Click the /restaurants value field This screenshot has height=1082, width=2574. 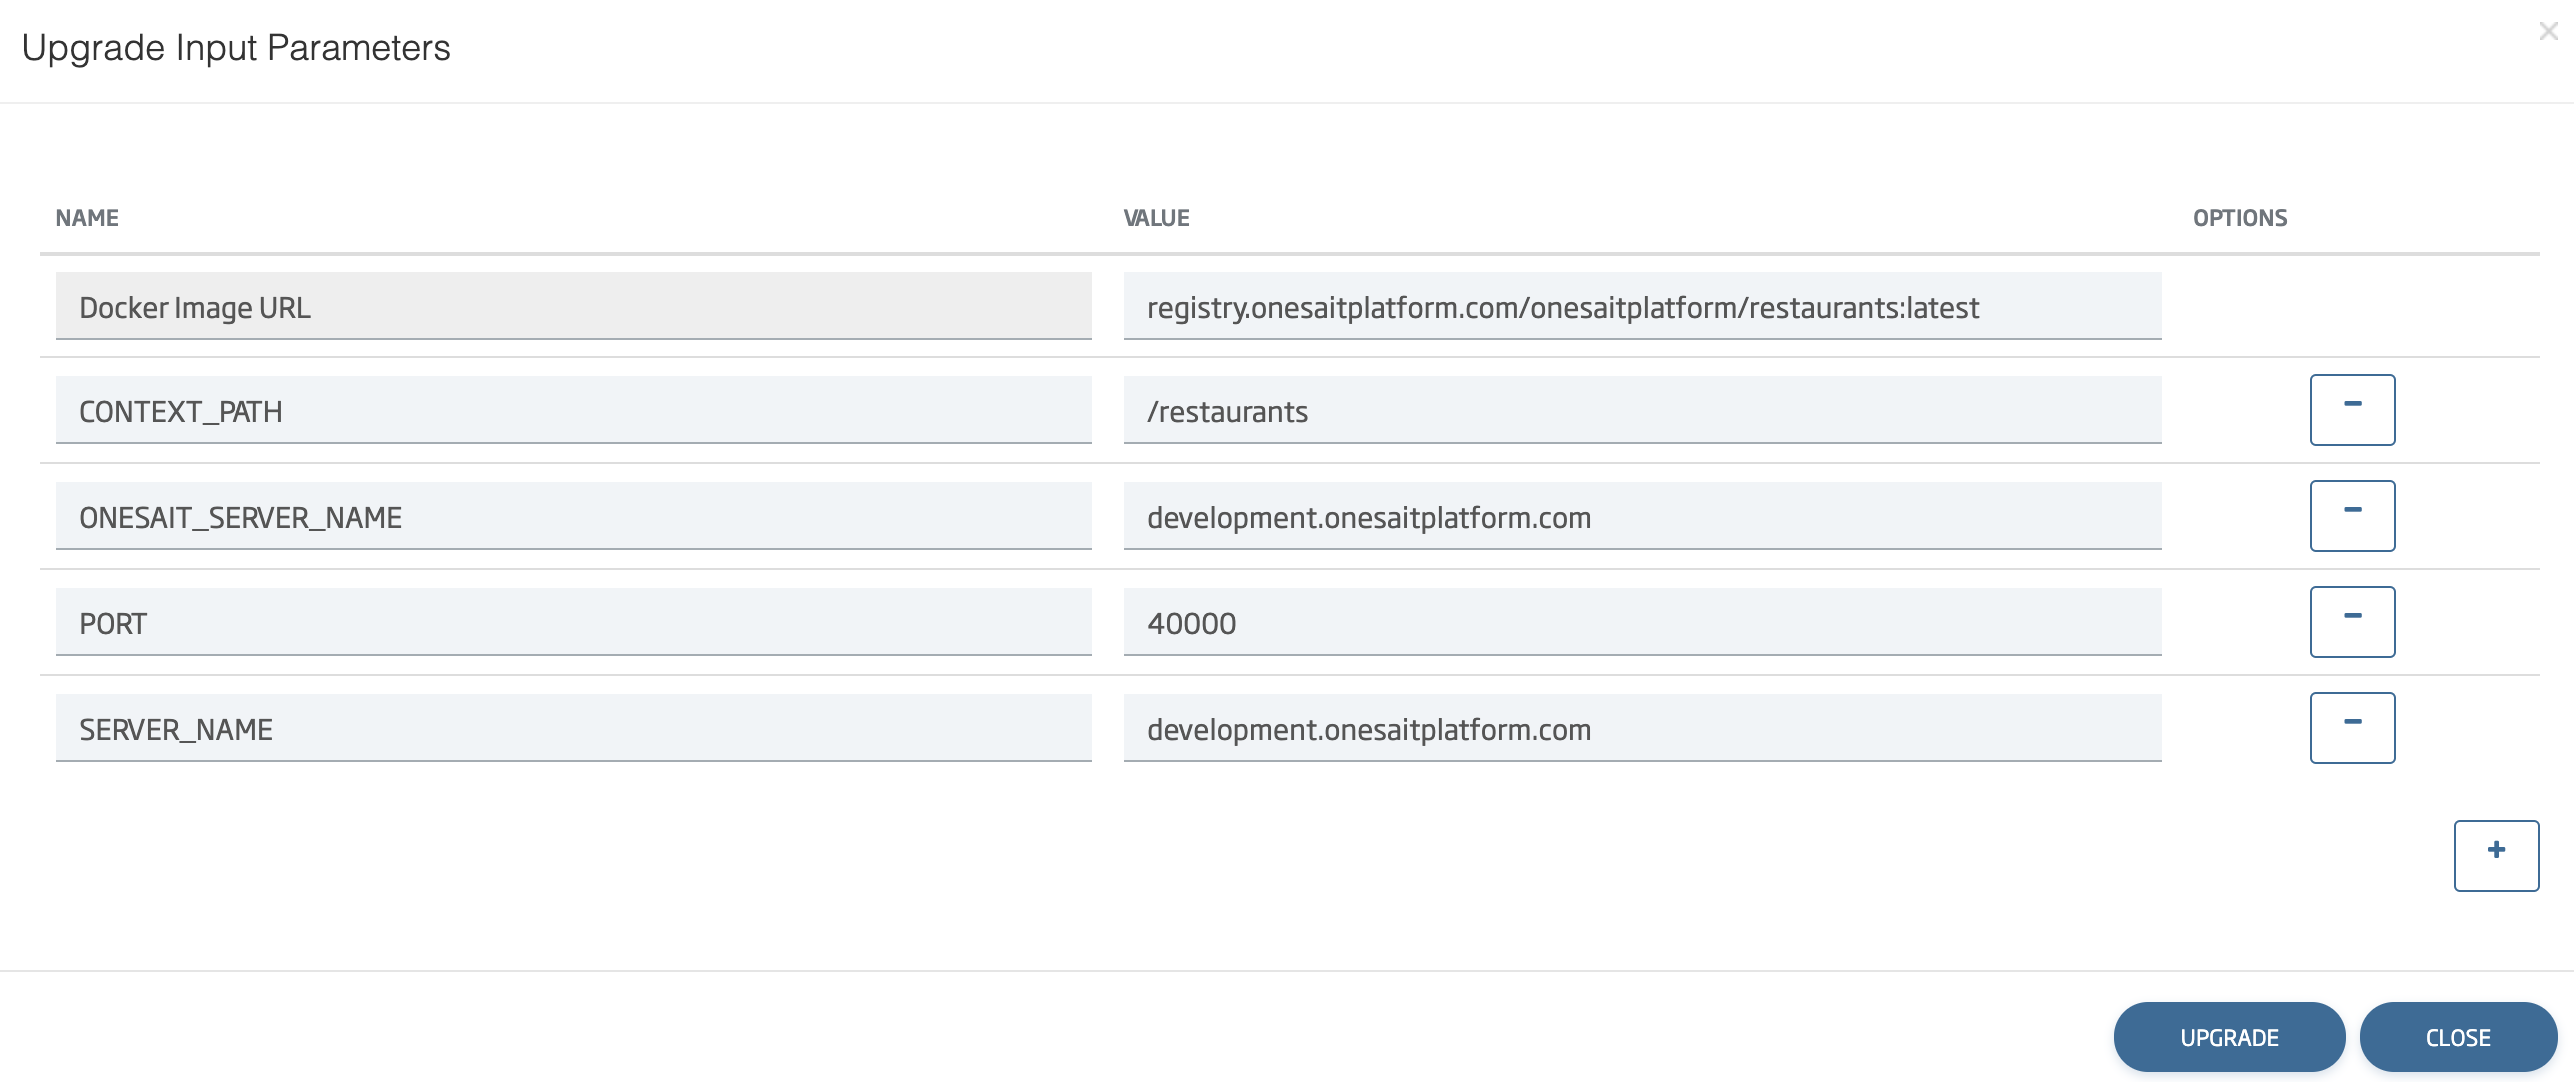tap(1641, 411)
